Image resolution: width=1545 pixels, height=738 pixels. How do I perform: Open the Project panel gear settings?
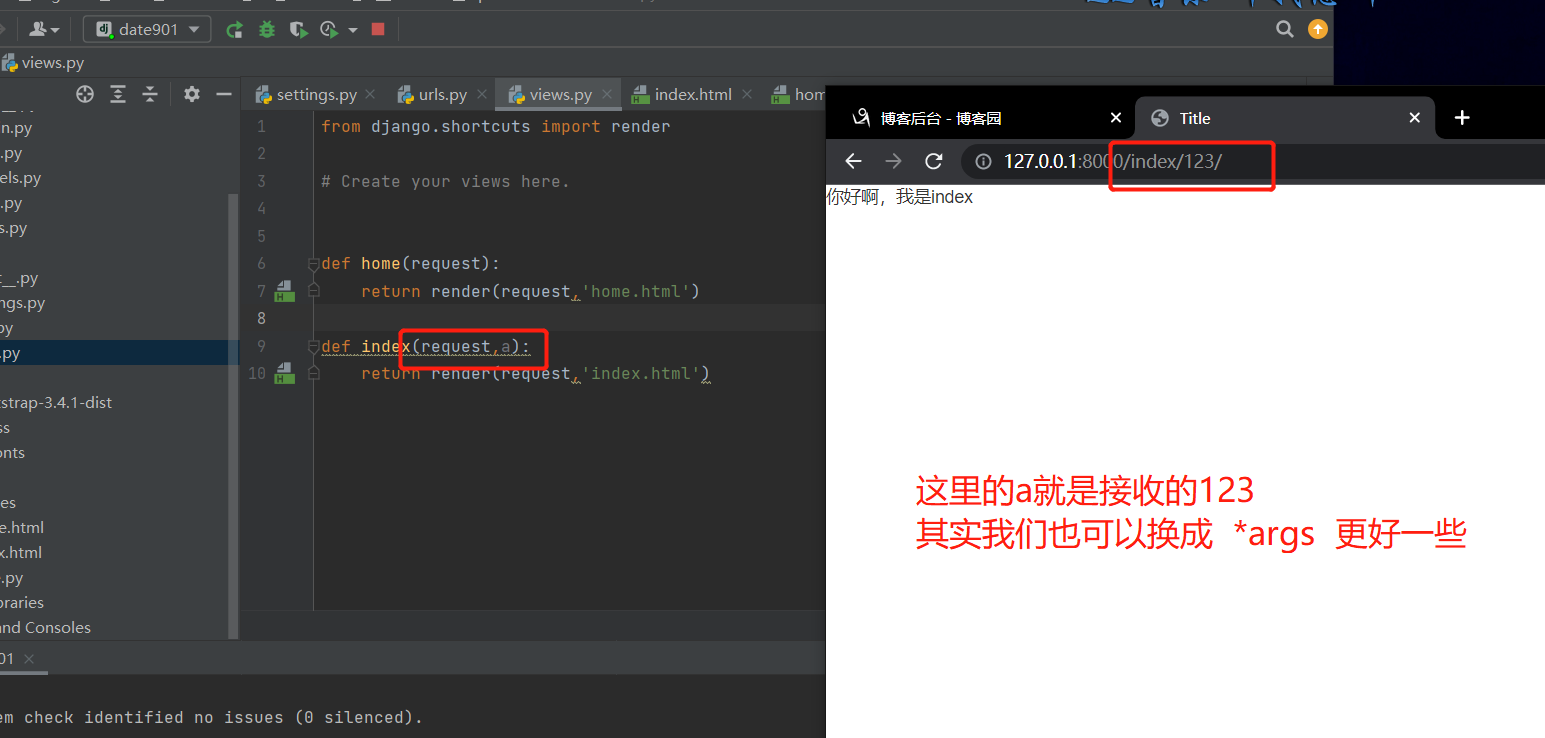coord(192,94)
